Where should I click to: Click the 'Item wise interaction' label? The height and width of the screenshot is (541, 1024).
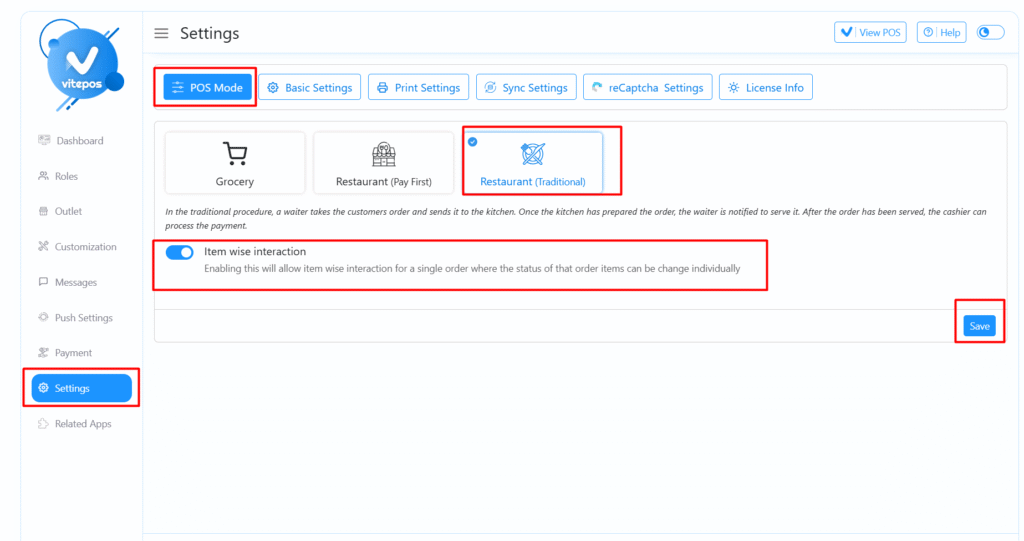[x=255, y=252]
